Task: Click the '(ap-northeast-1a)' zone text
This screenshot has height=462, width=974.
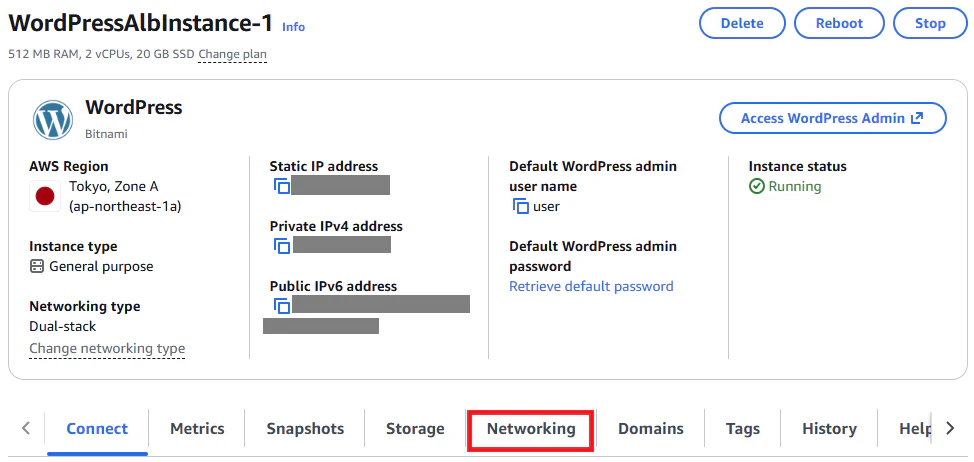Action: point(125,206)
